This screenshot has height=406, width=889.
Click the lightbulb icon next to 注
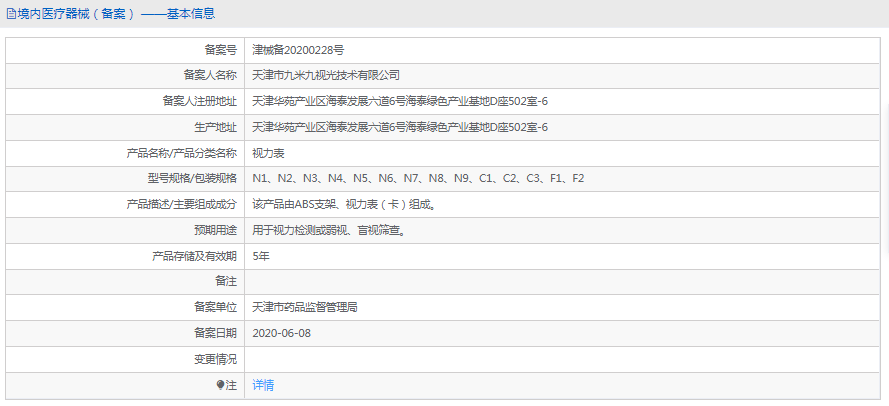pos(221,385)
